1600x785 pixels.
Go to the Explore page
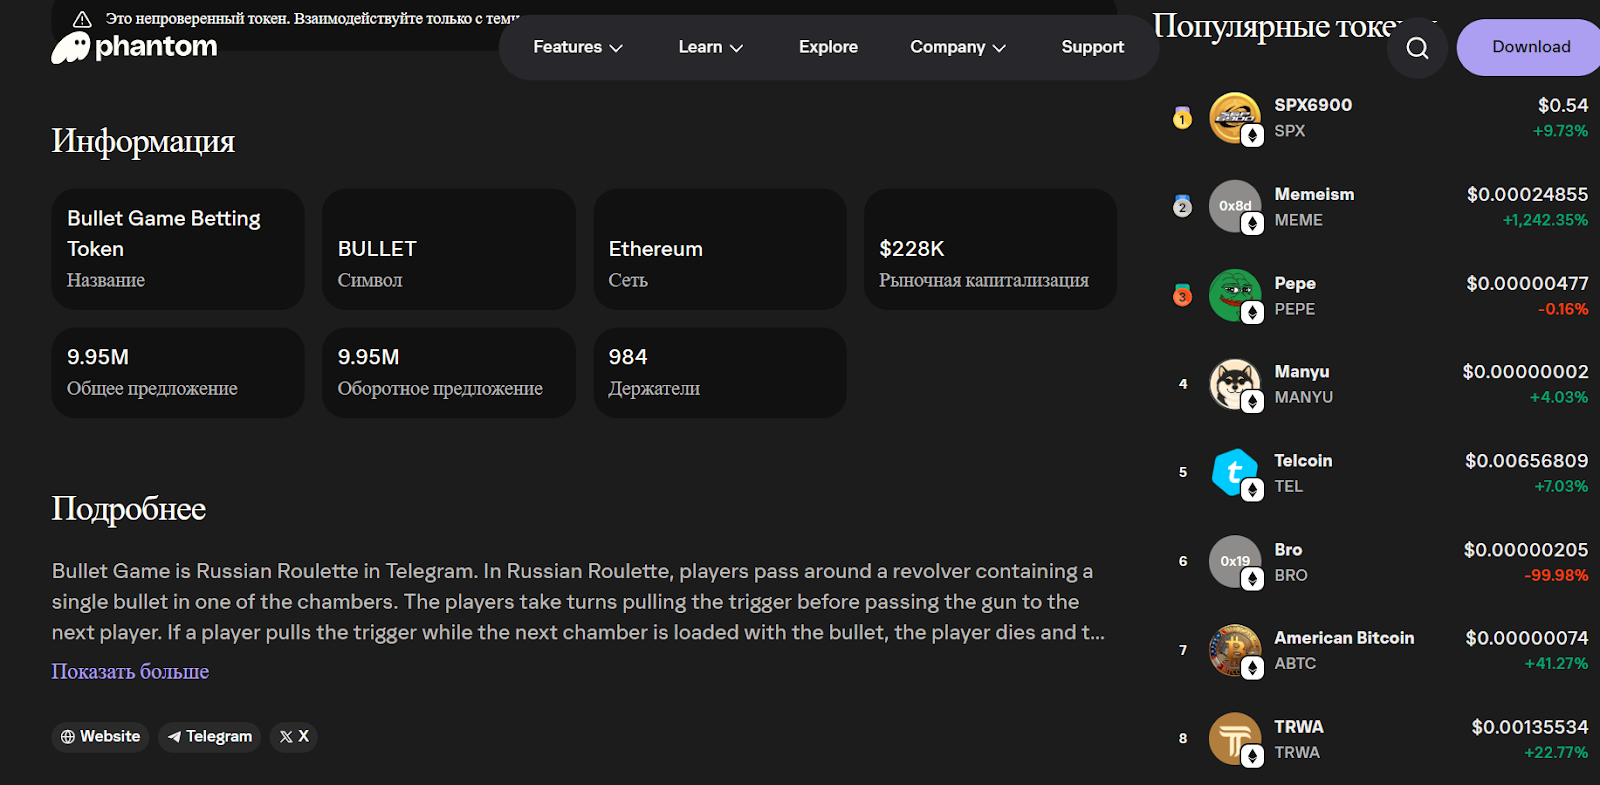(828, 47)
